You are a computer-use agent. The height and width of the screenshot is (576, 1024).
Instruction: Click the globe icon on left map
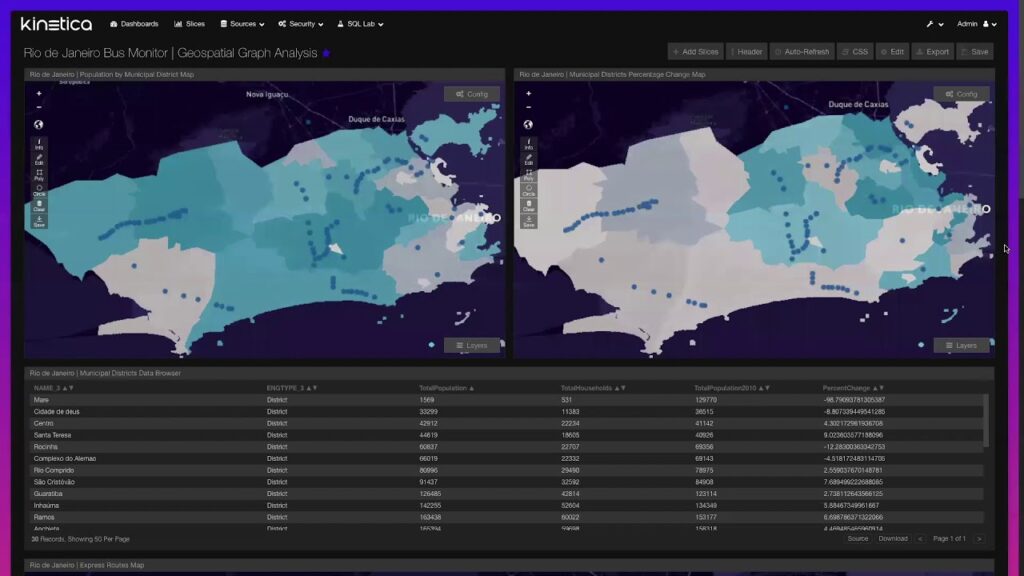pos(39,125)
